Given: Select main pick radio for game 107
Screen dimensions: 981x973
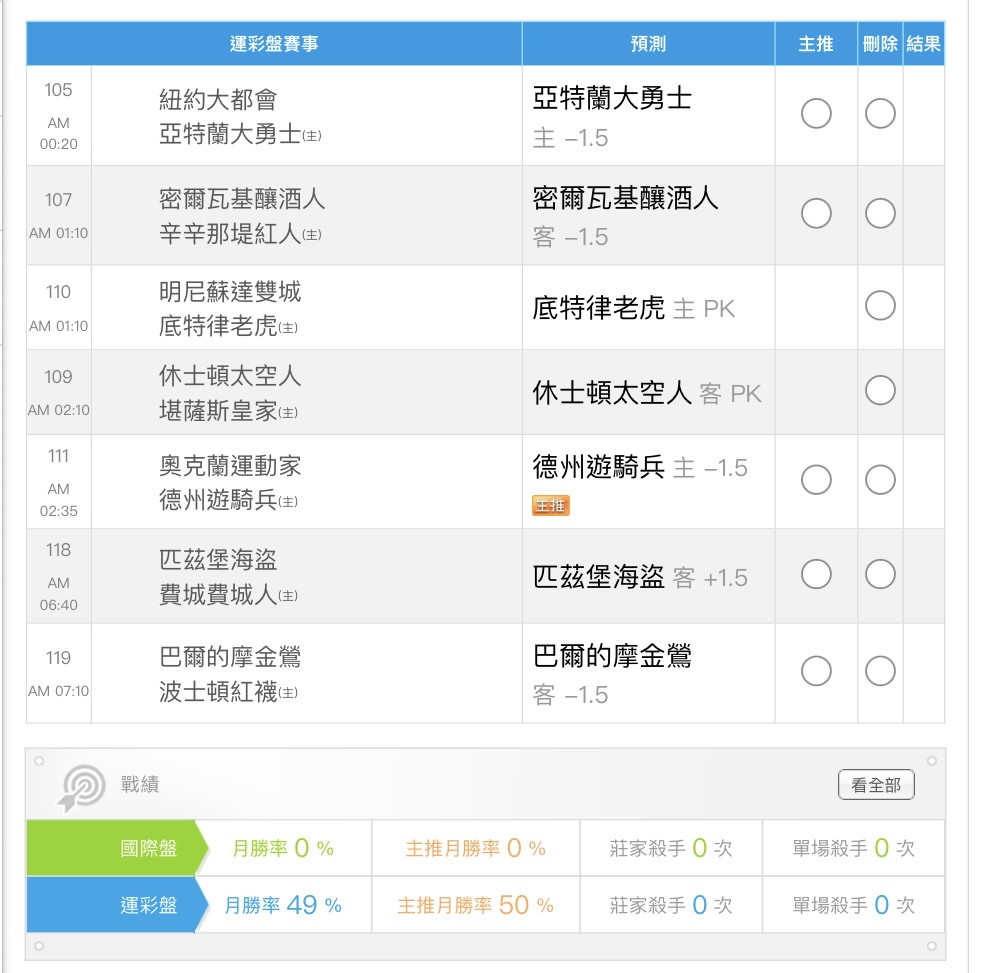Looking at the screenshot, I should [x=816, y=213].
